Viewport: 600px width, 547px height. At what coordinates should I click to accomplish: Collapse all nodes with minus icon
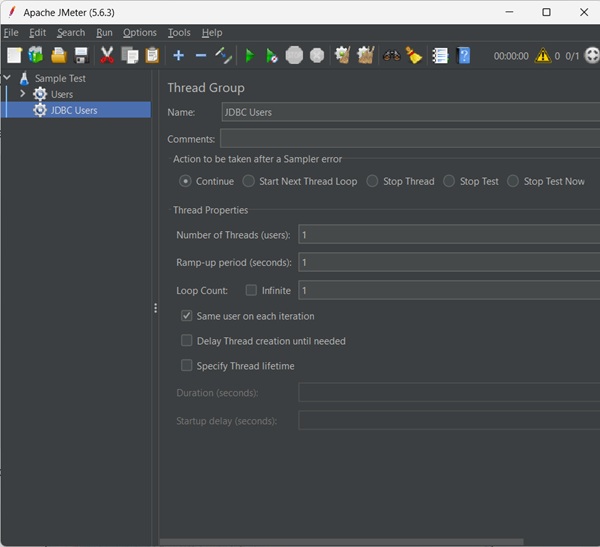point(201,56)
